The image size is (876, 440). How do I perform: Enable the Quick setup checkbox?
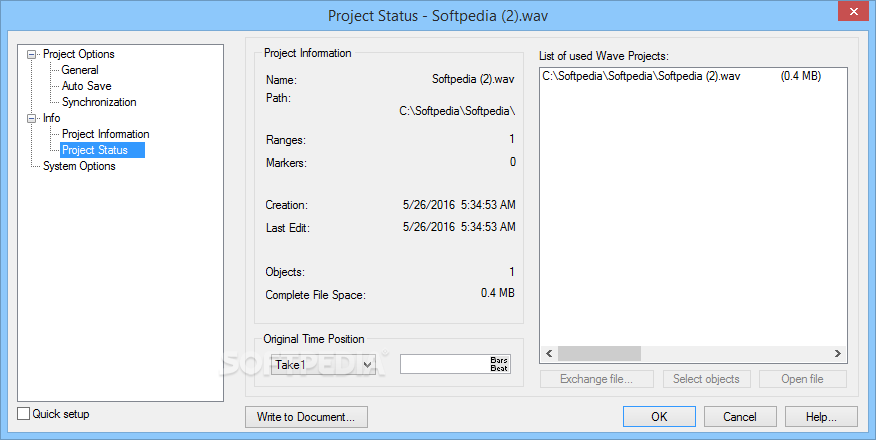pos(23,414)
